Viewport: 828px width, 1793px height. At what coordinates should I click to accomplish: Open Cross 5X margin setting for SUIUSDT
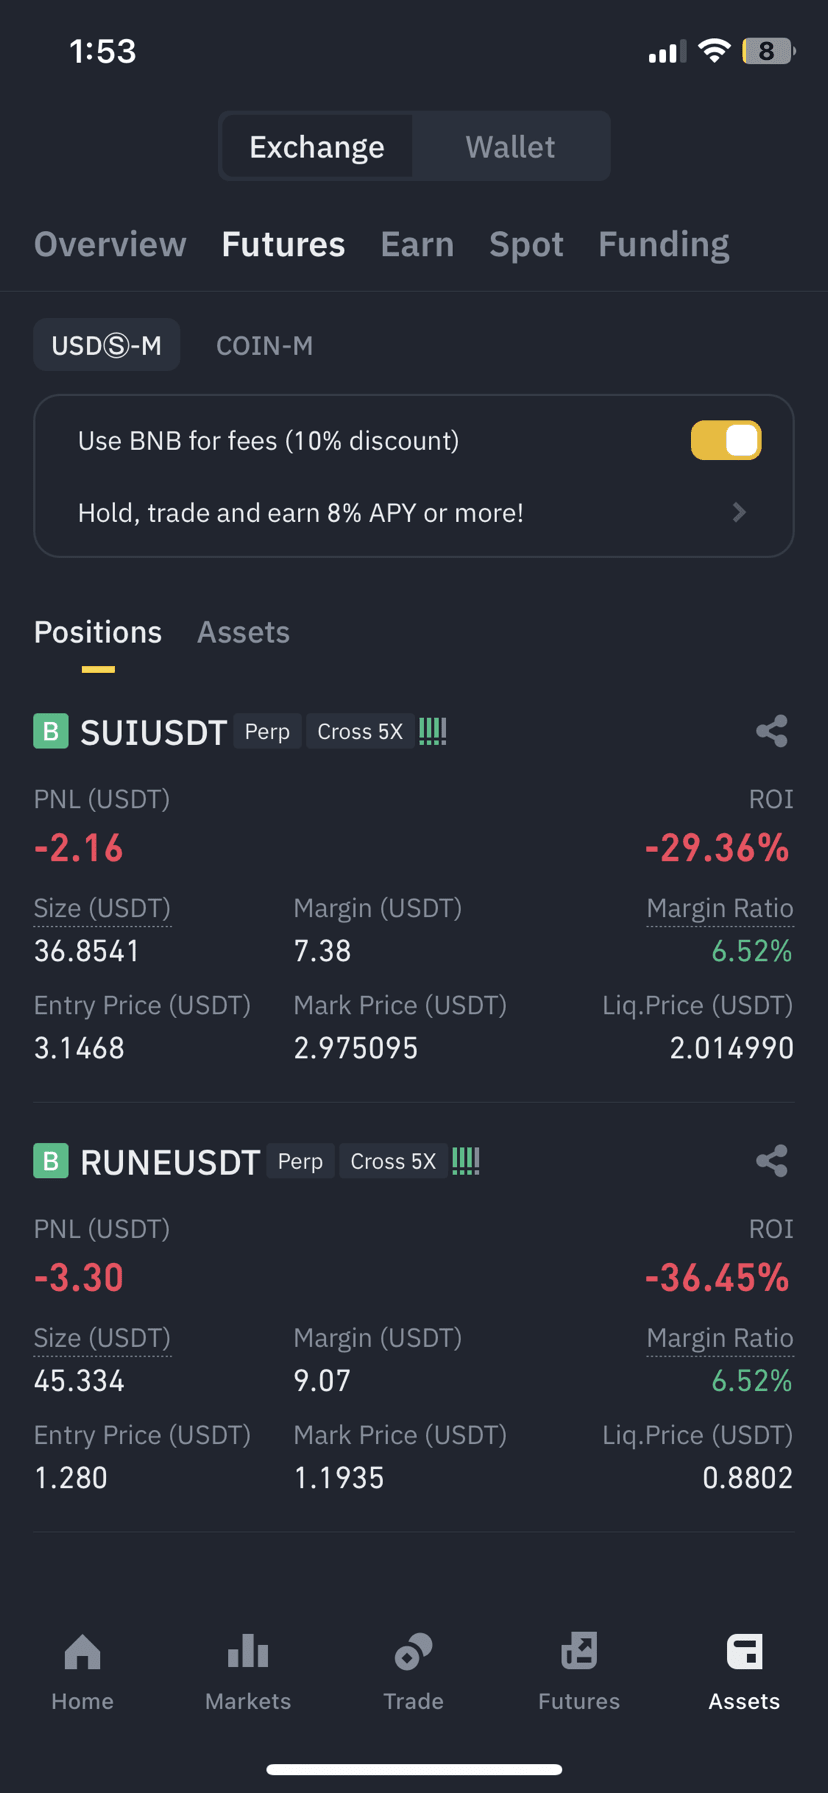pos(360,732)
